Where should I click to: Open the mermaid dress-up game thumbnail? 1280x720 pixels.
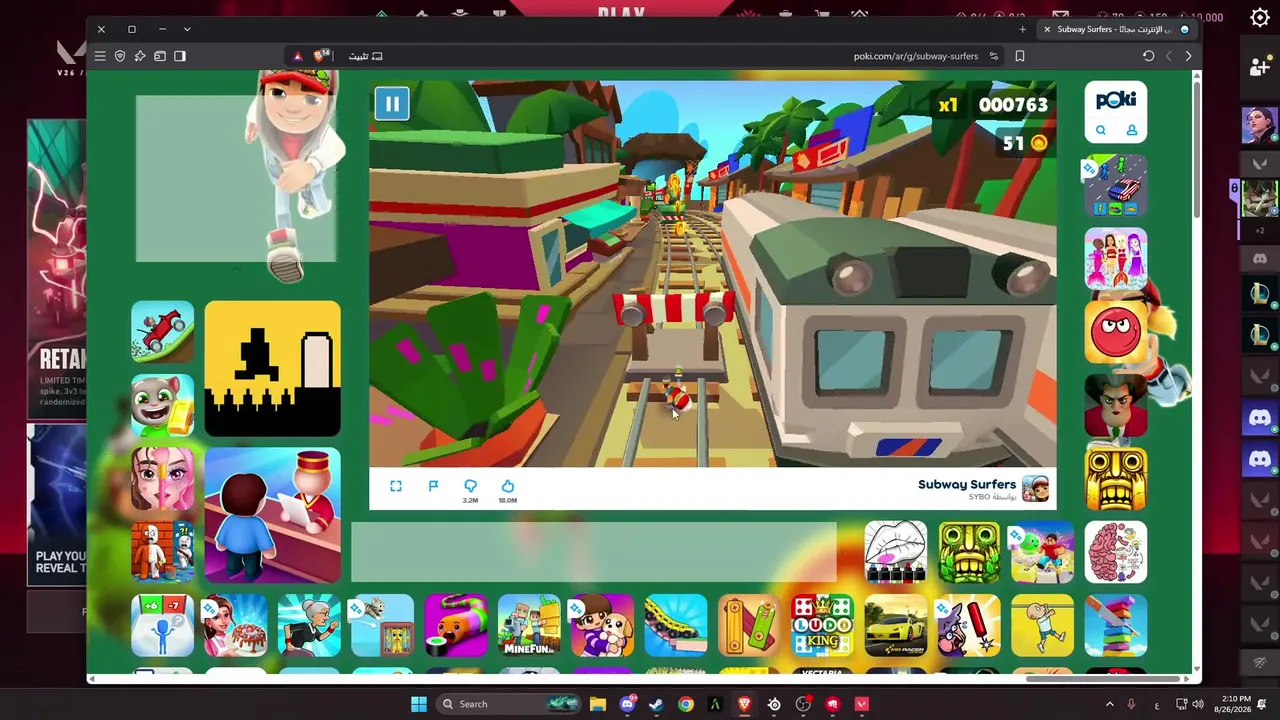pyautogui.click(x=1116, y=258)
